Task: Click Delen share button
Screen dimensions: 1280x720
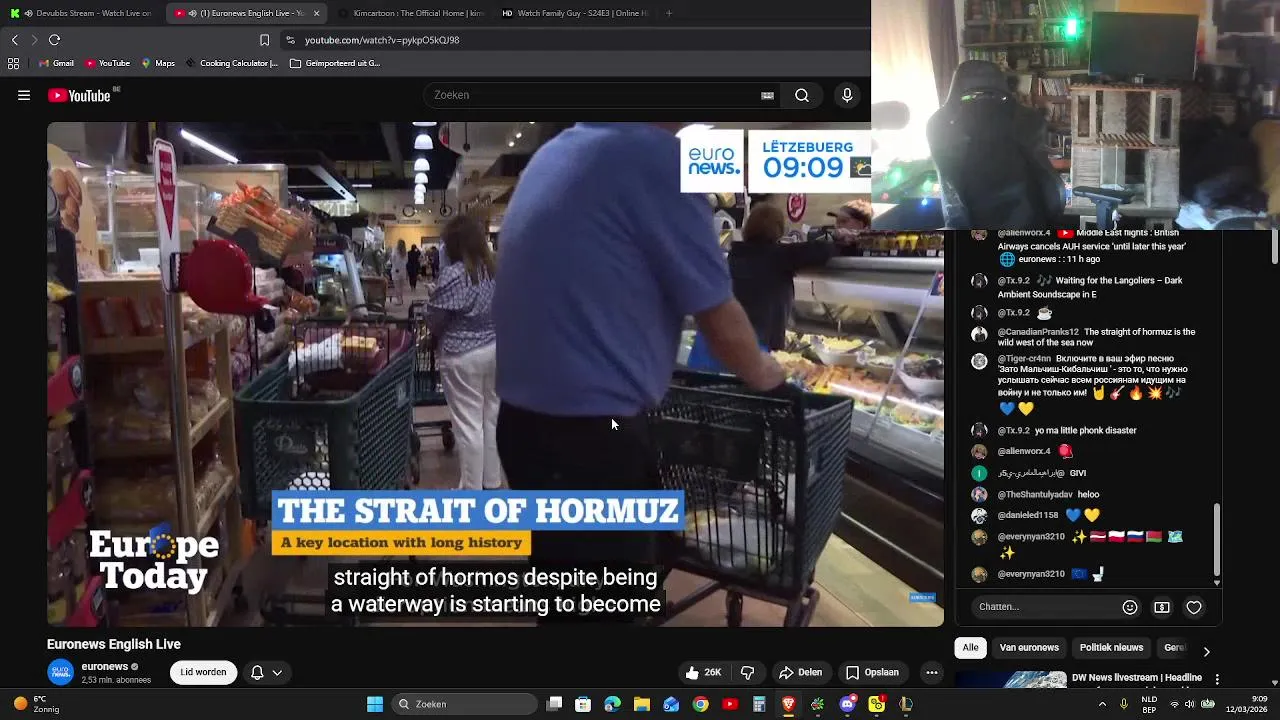Action: tap(801, 673)
